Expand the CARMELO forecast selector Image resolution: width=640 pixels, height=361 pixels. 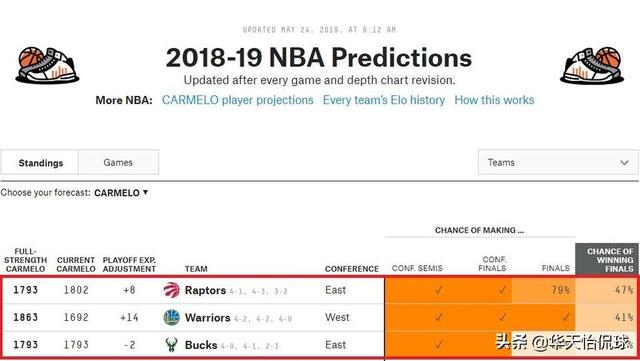121,193
